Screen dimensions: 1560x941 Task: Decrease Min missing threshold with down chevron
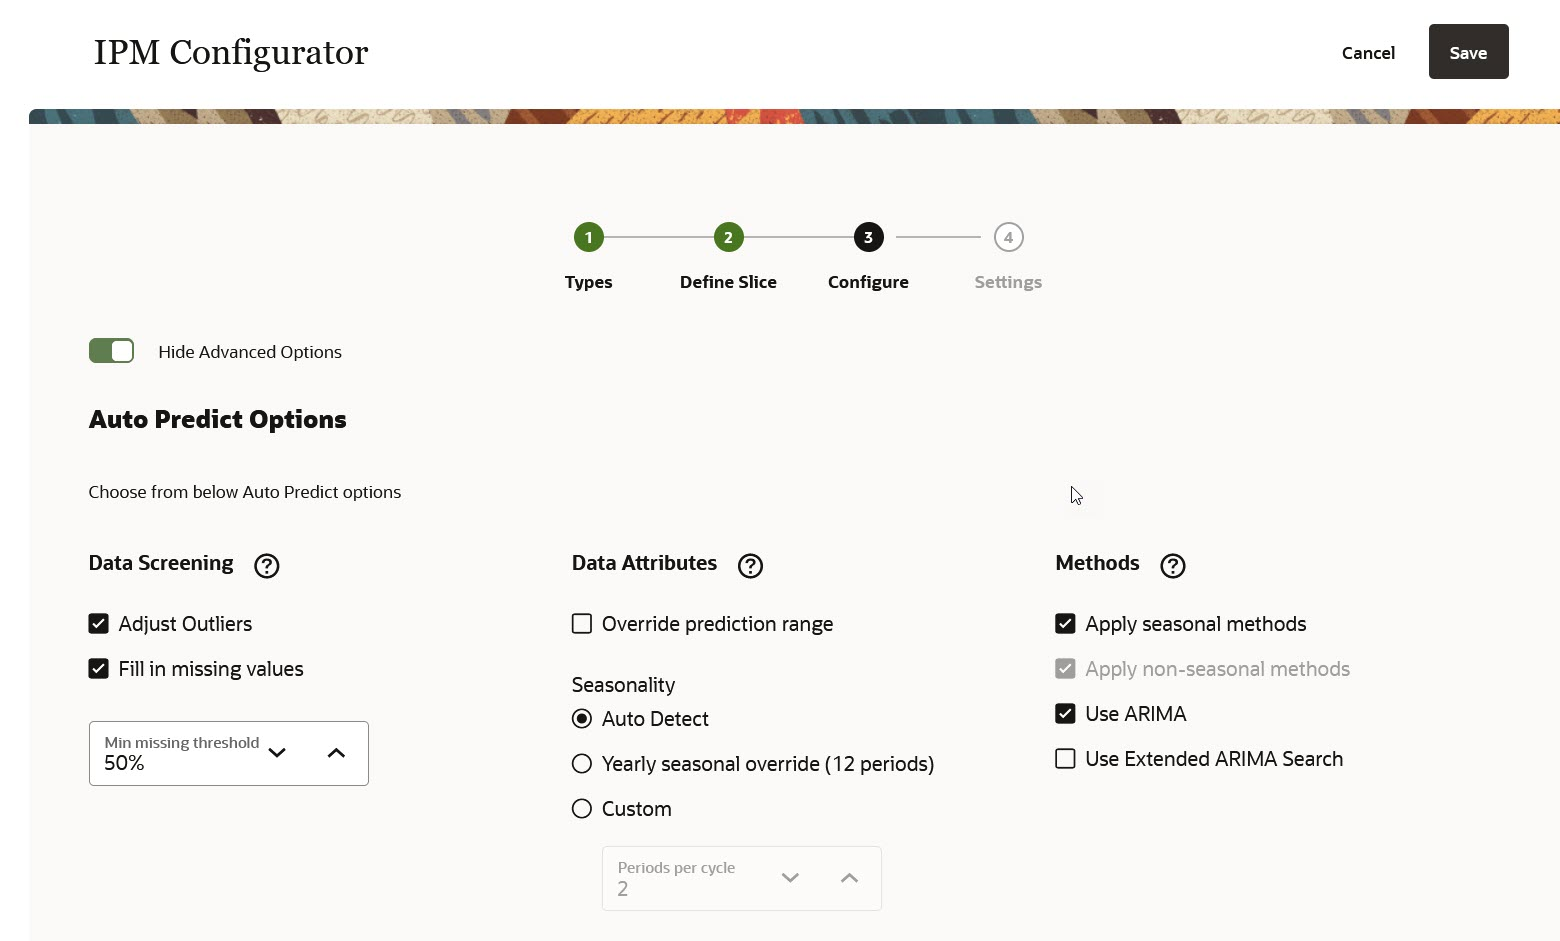(x=277, y=753)
